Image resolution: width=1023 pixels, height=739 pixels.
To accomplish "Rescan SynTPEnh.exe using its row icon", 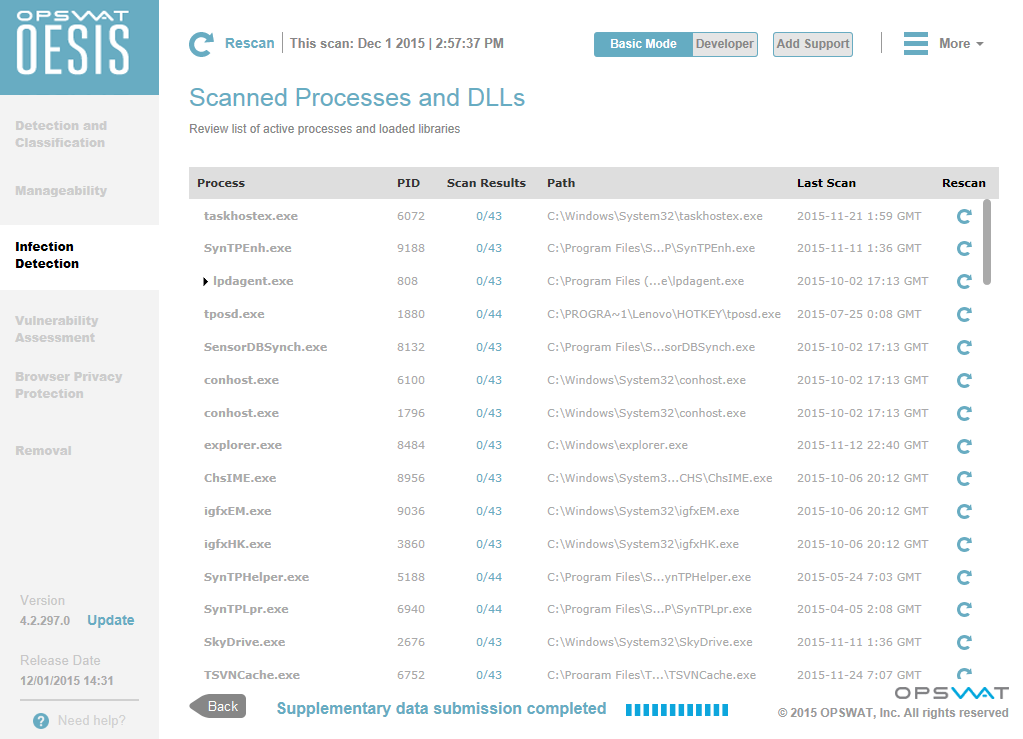I will coord(964,249).
